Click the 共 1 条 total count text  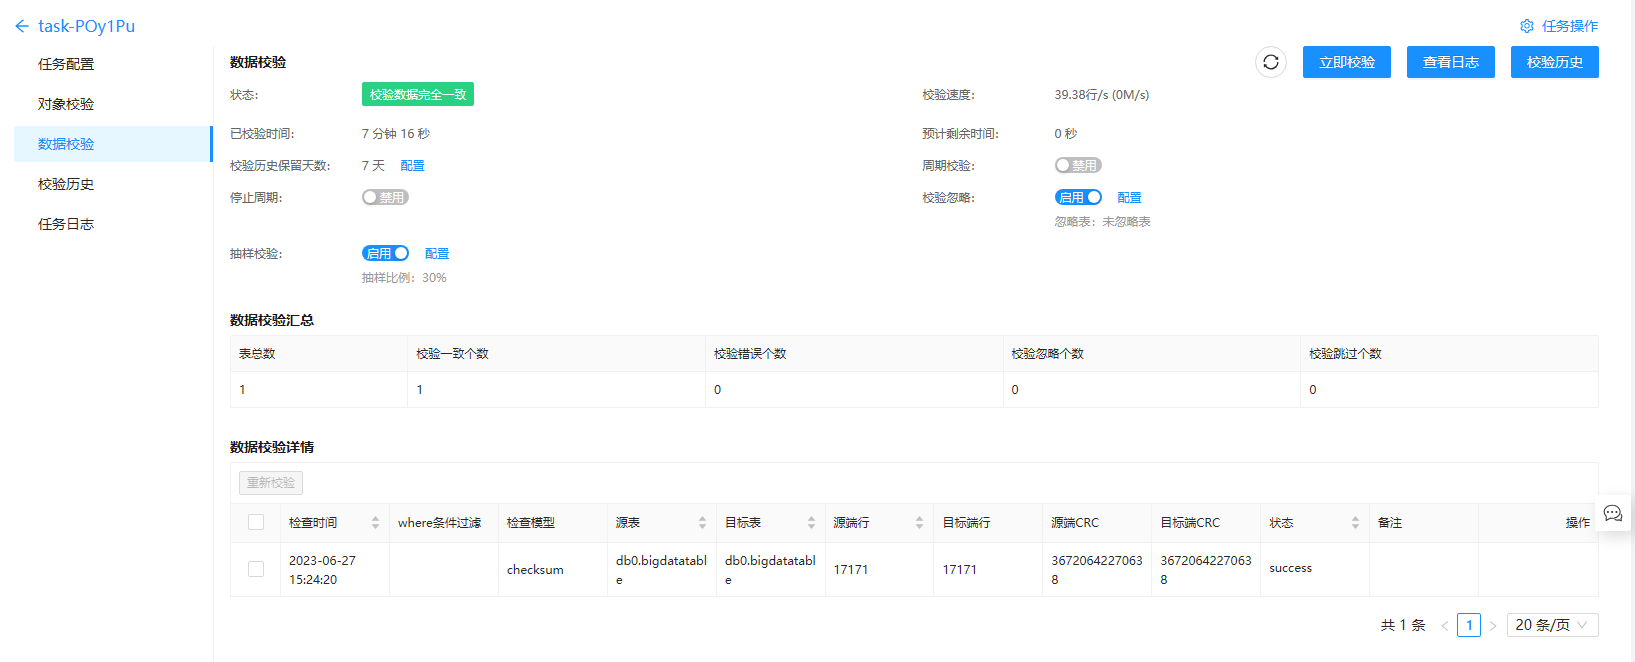(x=1403, y=625)
